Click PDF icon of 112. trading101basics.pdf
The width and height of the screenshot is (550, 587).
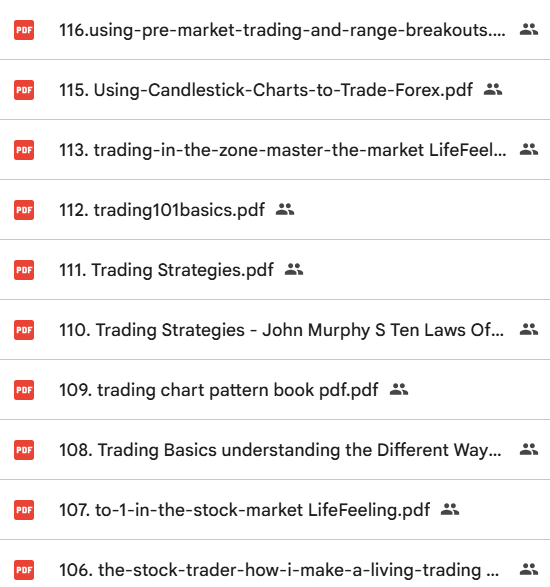coord(24,210)
